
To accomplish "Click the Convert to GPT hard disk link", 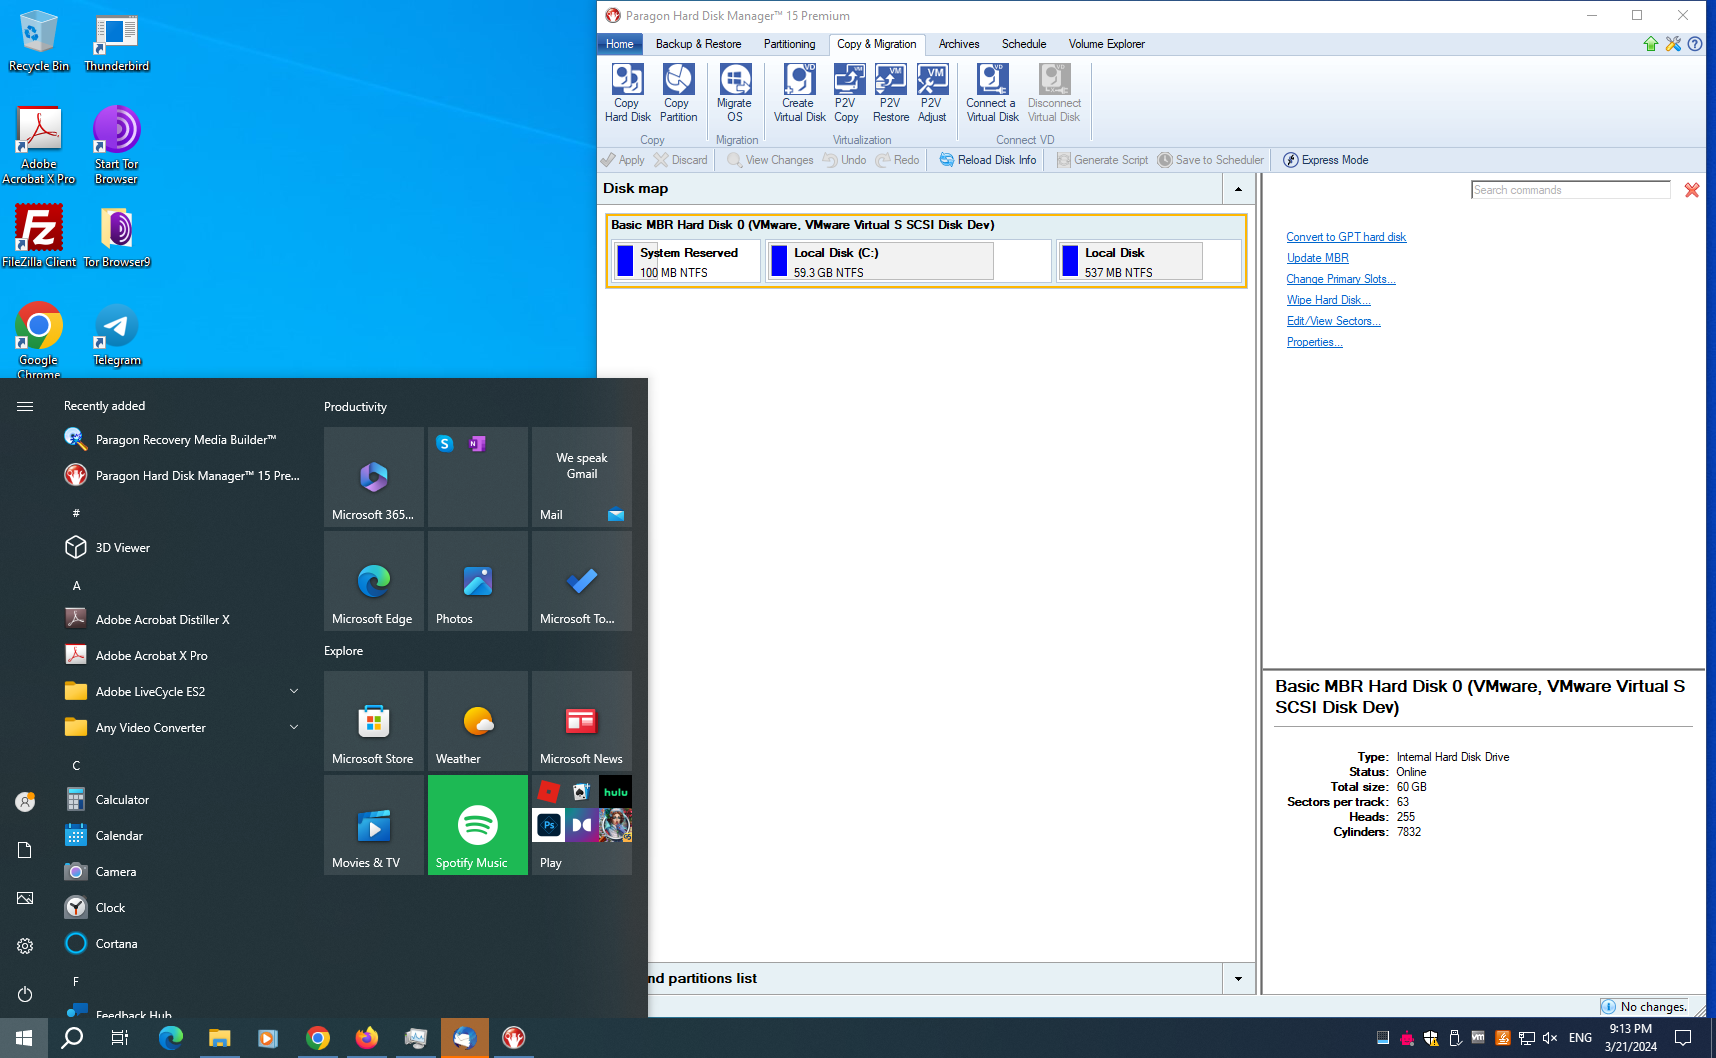I will [x=1345, y=237].
